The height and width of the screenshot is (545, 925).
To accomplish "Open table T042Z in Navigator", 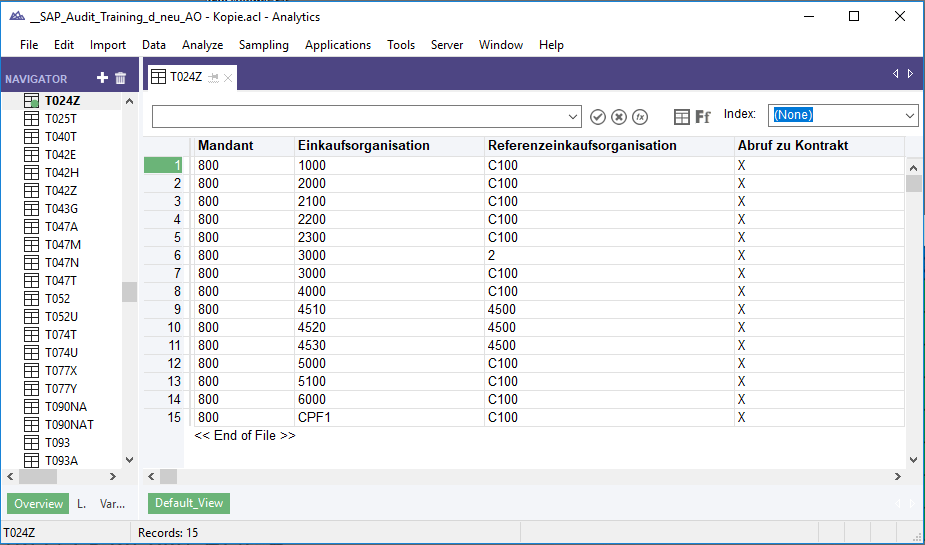I will click(61, 191).
